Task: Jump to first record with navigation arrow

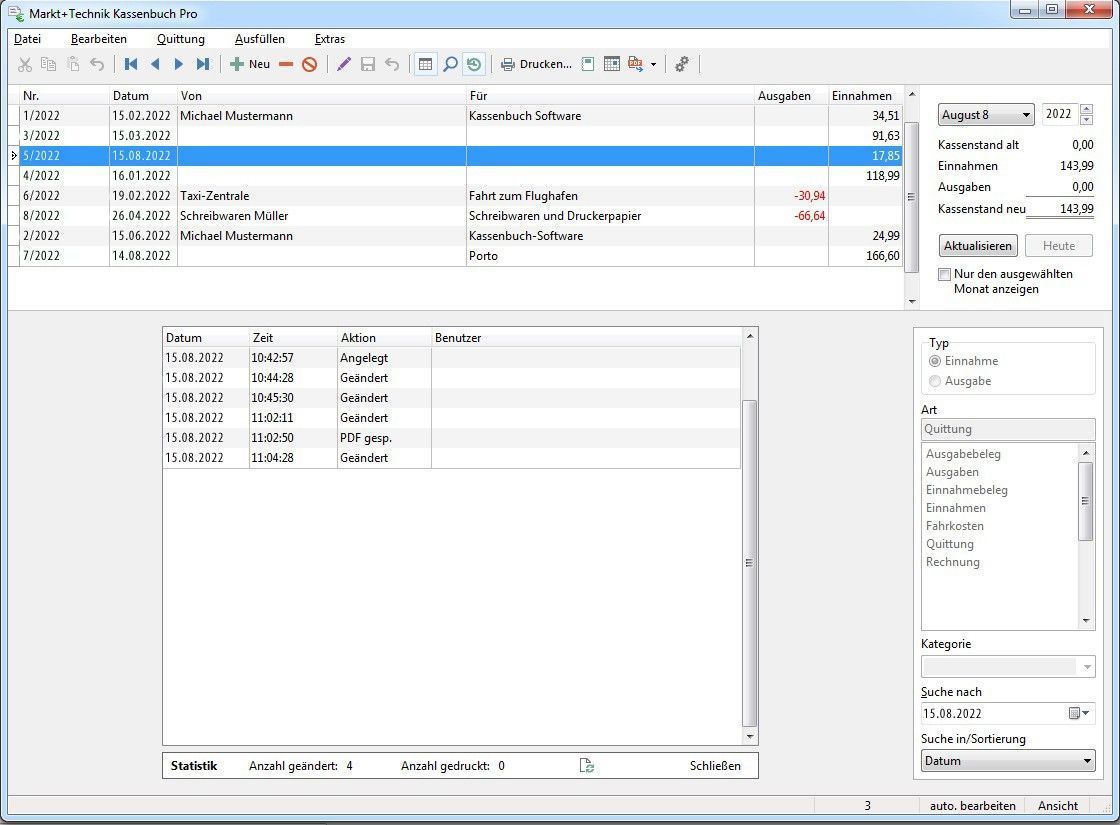Action: (131, 64)
